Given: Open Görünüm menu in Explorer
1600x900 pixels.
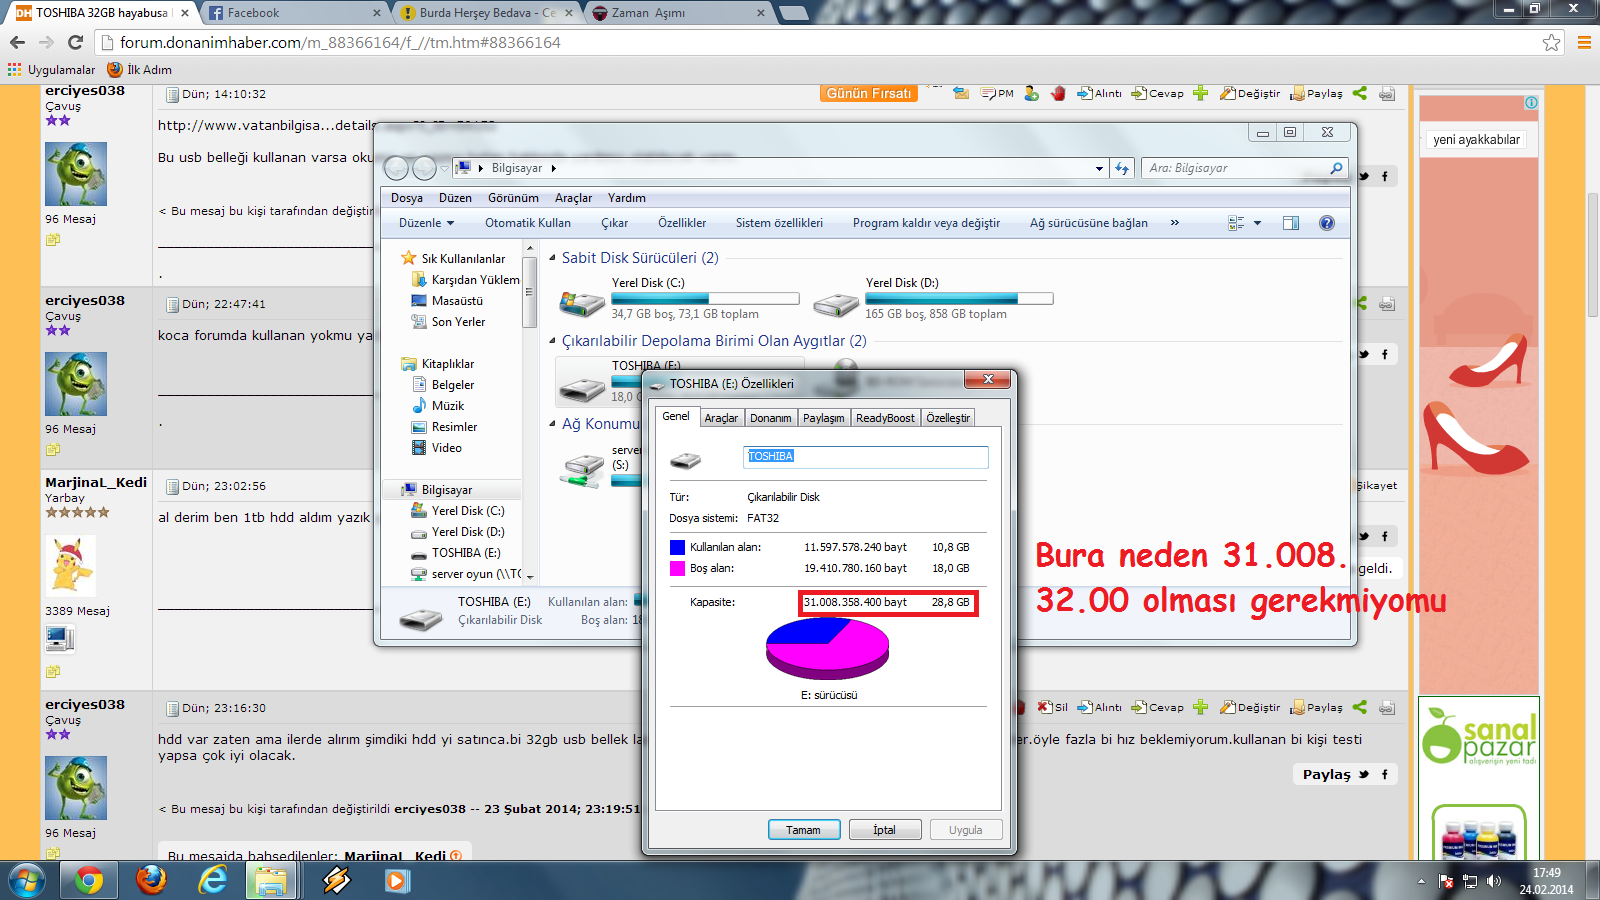Looking at the screenshot, I should click(x=513, y=198).
